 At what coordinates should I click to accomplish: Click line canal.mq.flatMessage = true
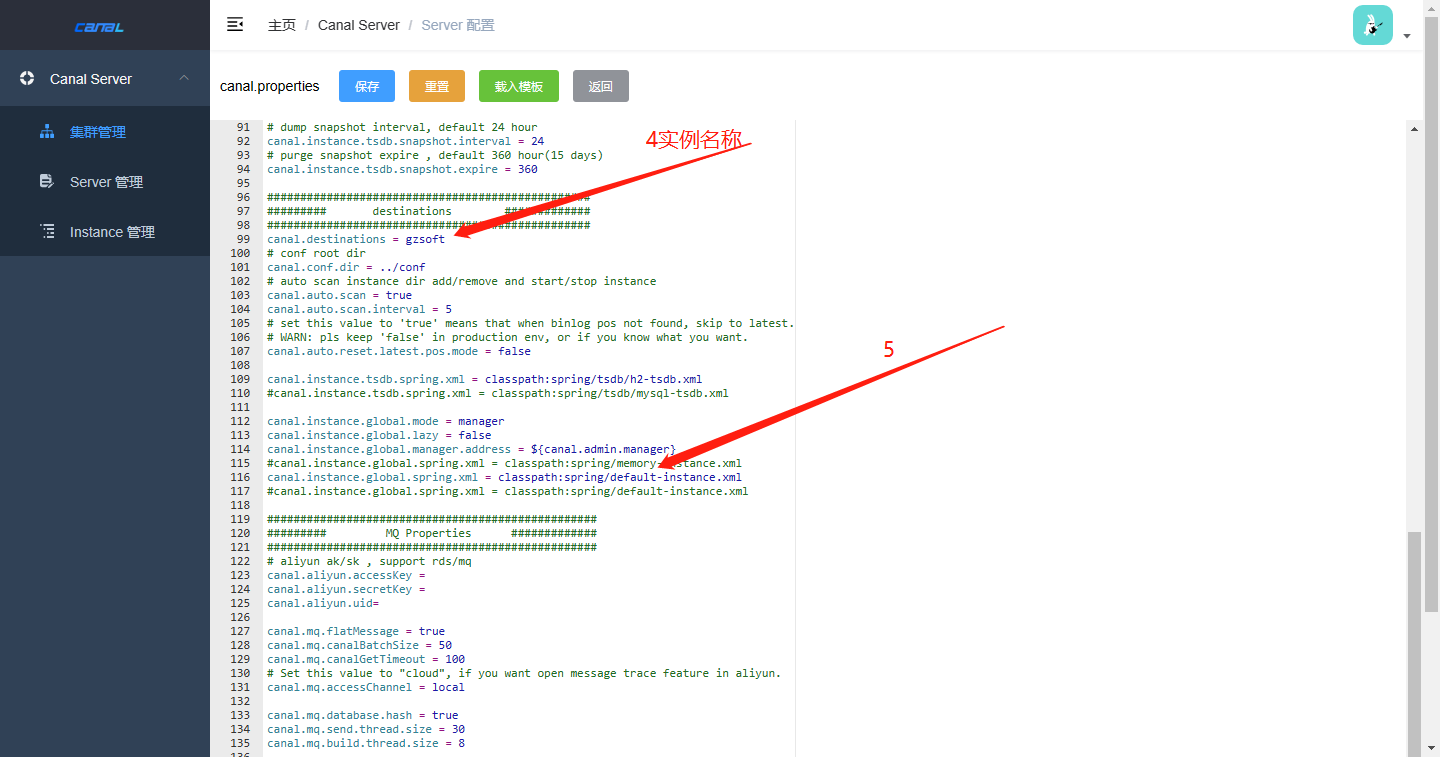click(x=356, y=631)
